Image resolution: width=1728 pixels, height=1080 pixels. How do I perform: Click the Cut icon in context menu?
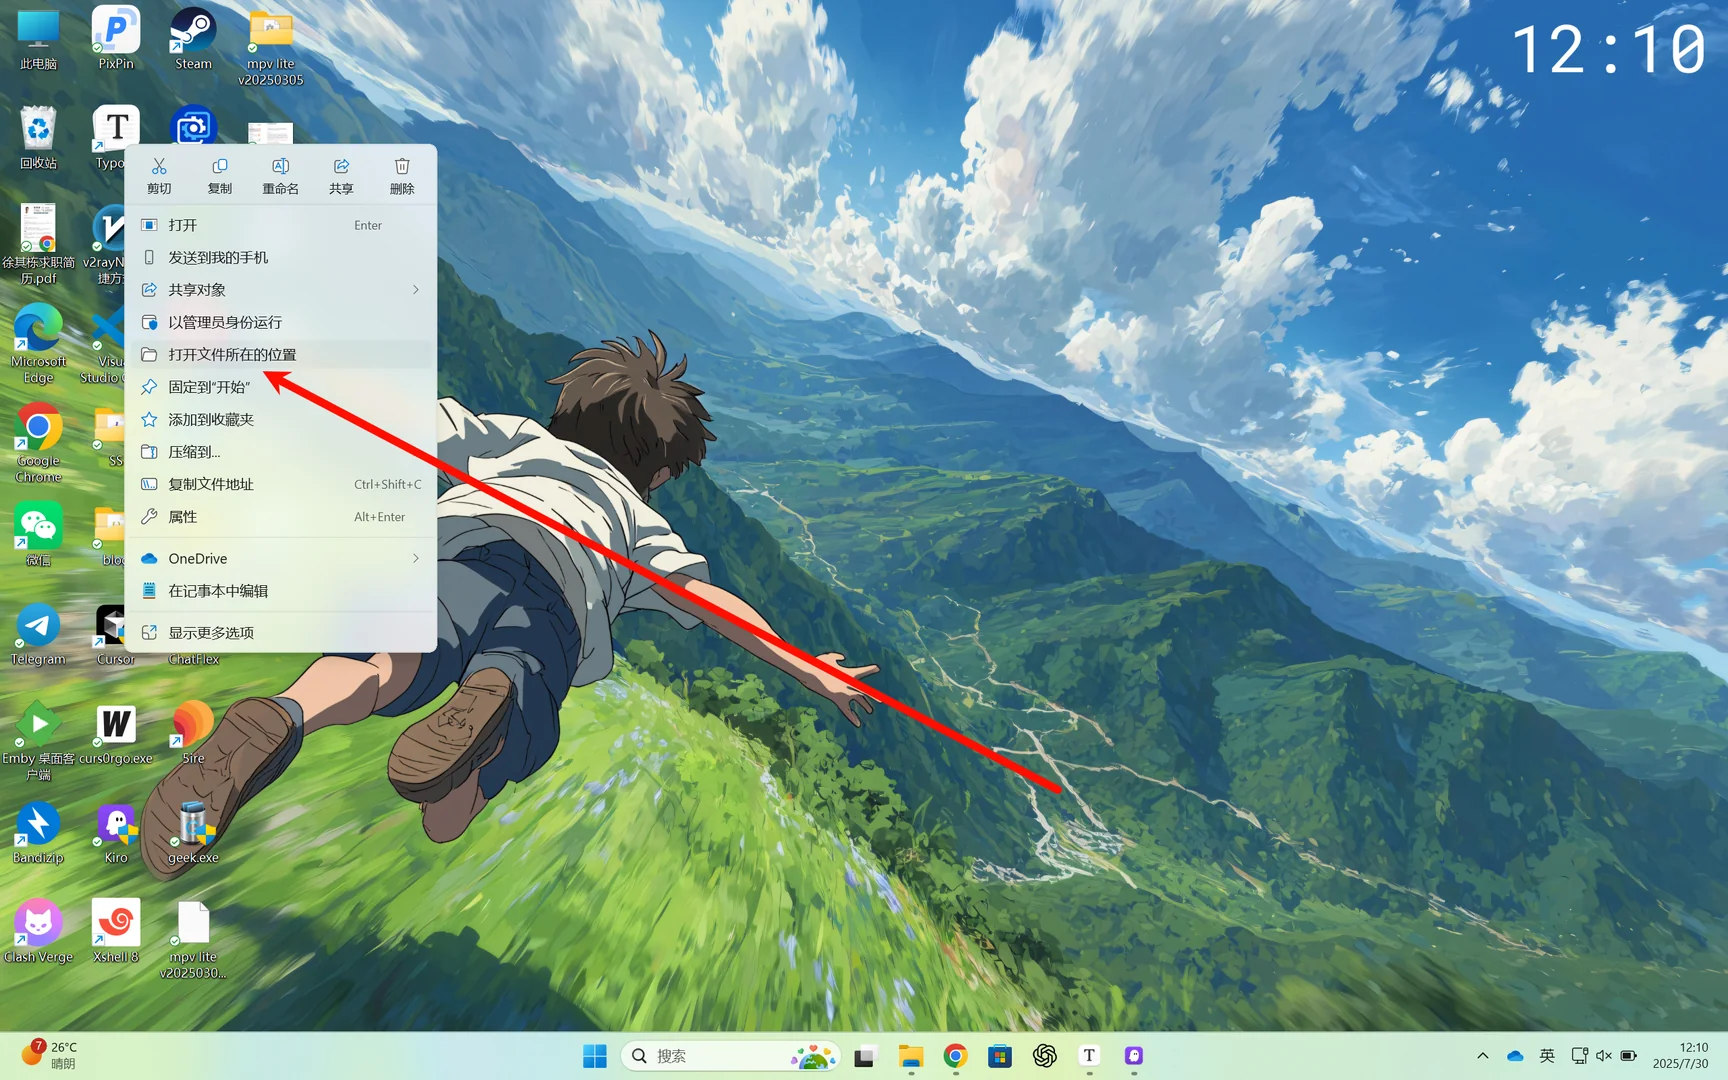pos(159,175)
